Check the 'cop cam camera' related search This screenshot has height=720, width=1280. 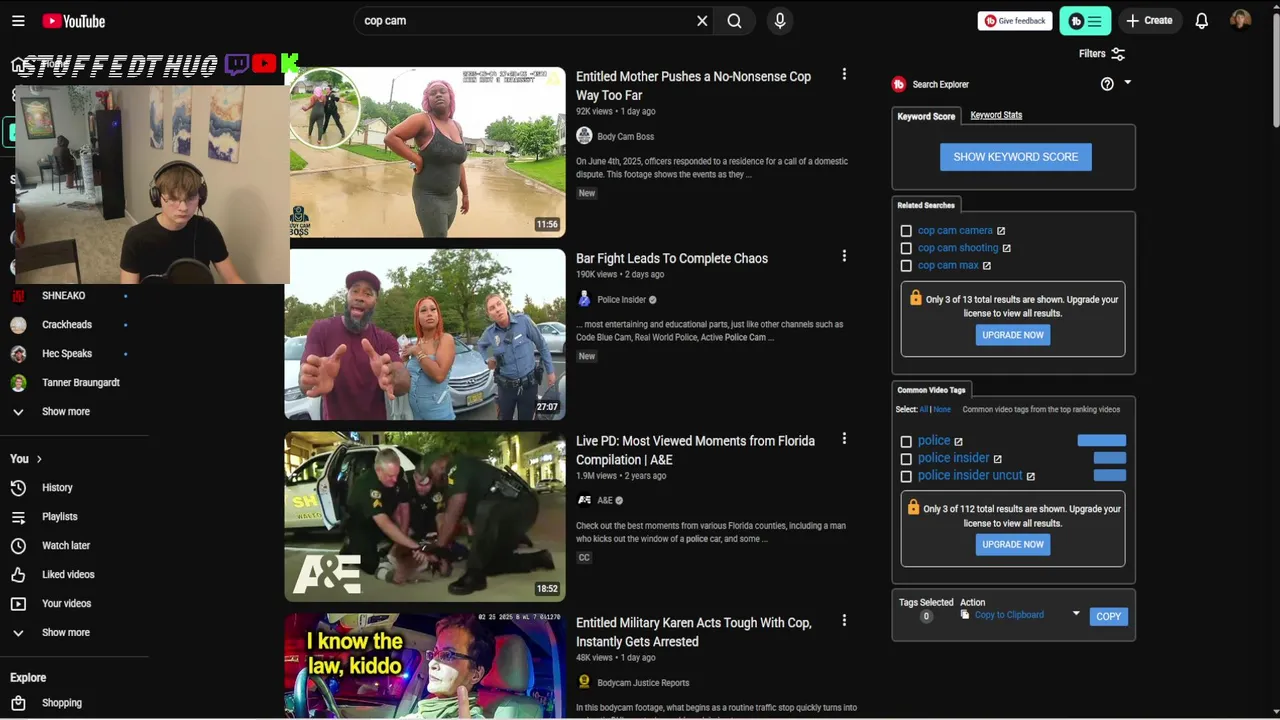point(906,231)
